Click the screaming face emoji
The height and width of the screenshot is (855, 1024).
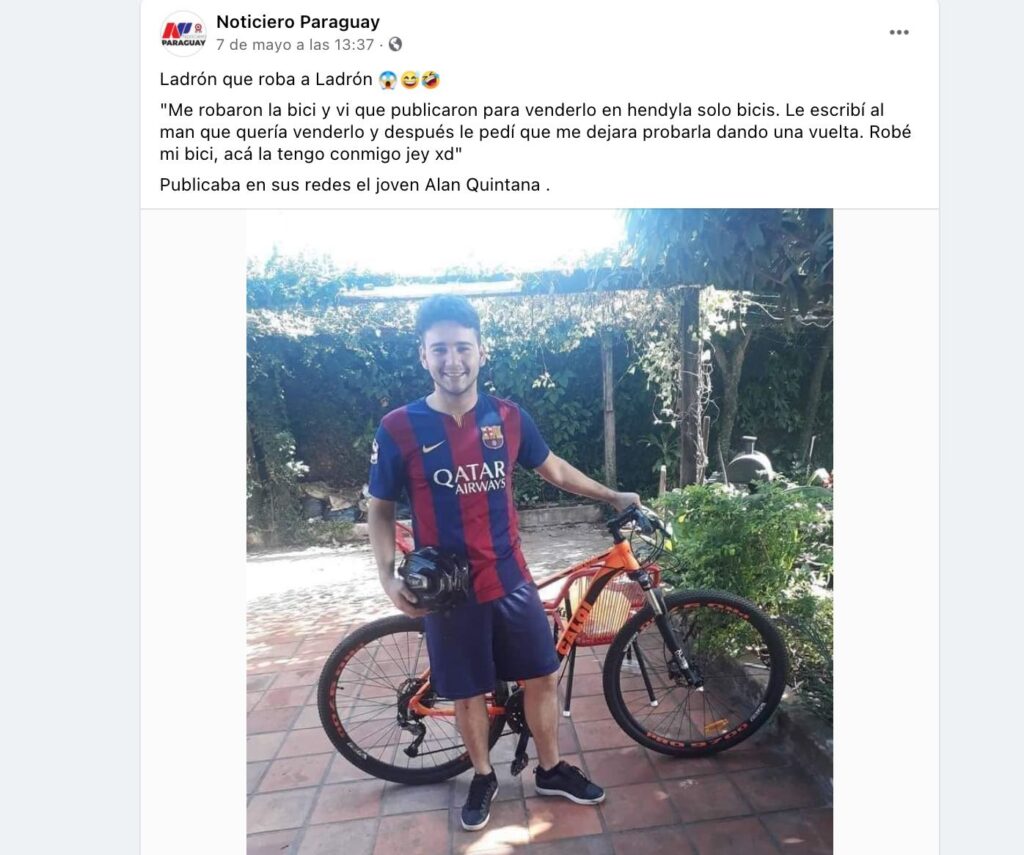tap(388, 80)
